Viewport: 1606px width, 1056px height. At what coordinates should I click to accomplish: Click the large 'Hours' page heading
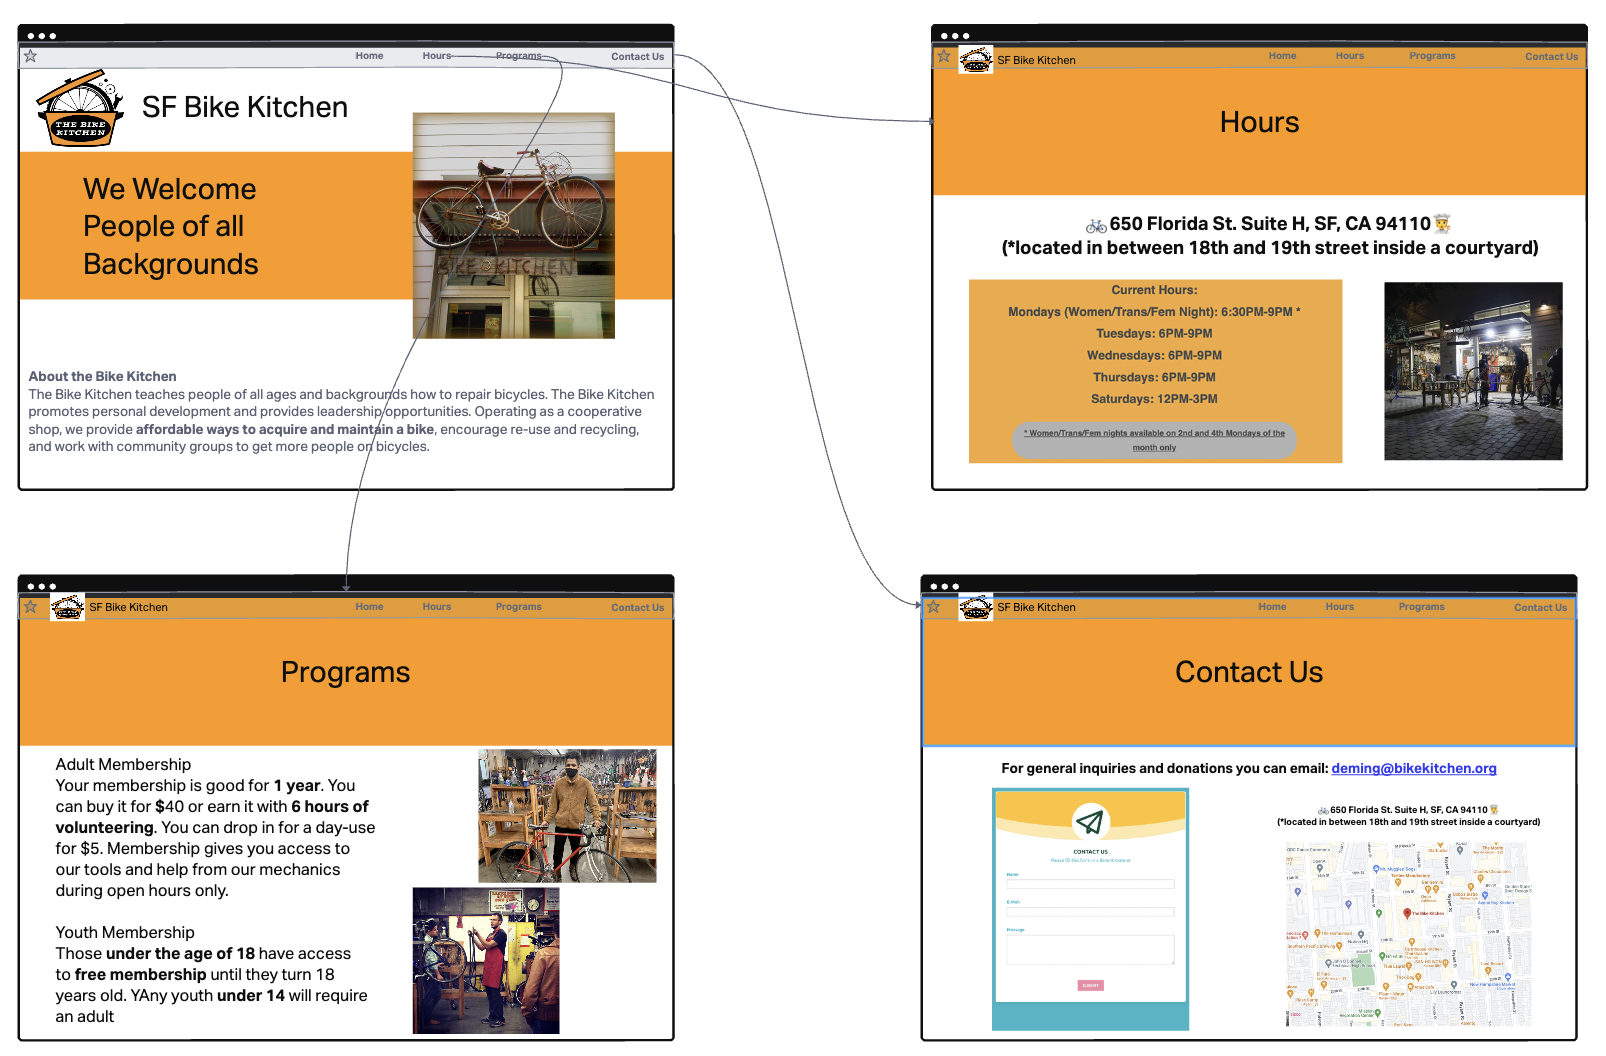pyautogui.click(x=1259, y=122)
